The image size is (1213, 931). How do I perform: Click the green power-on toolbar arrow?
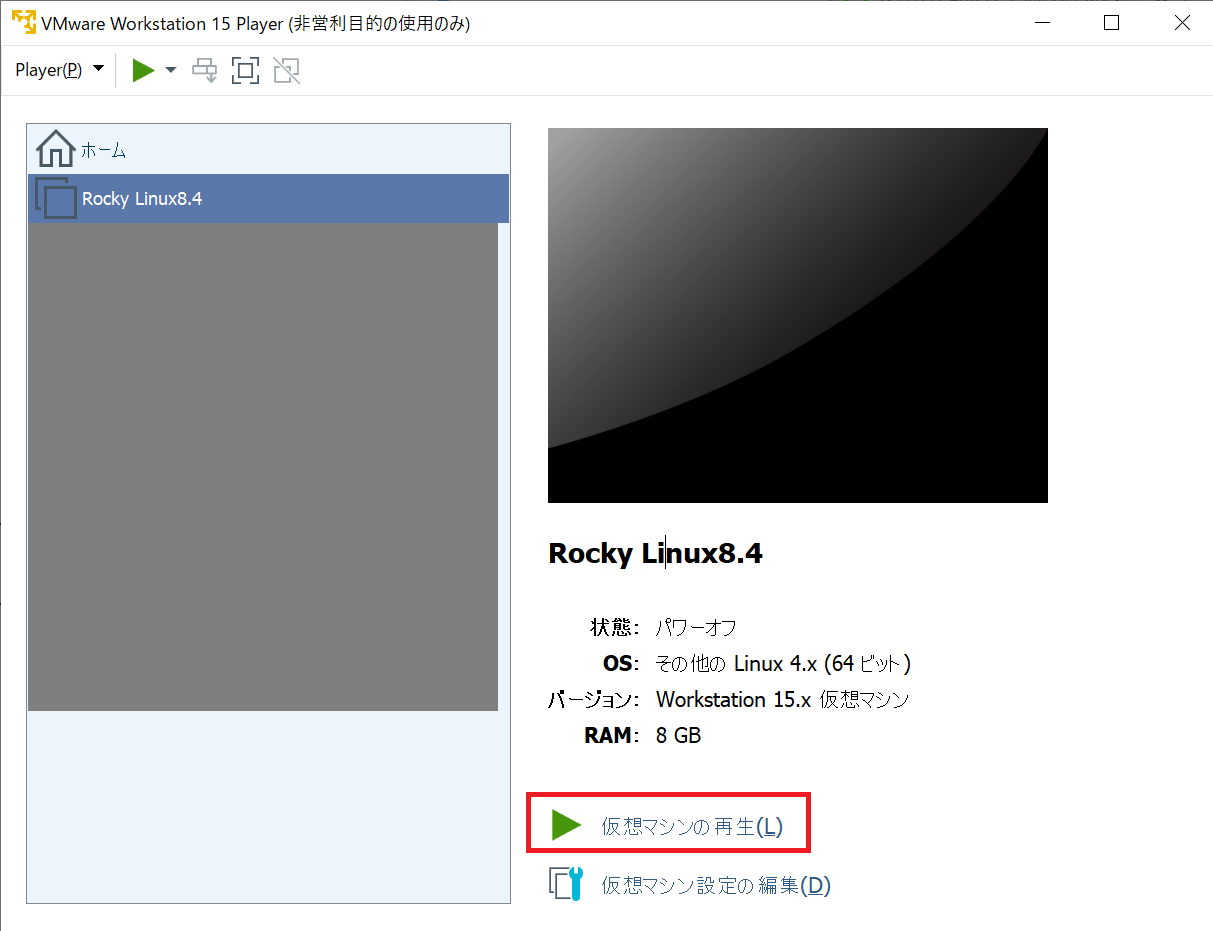pyautogui.click(x=144, y=70)
